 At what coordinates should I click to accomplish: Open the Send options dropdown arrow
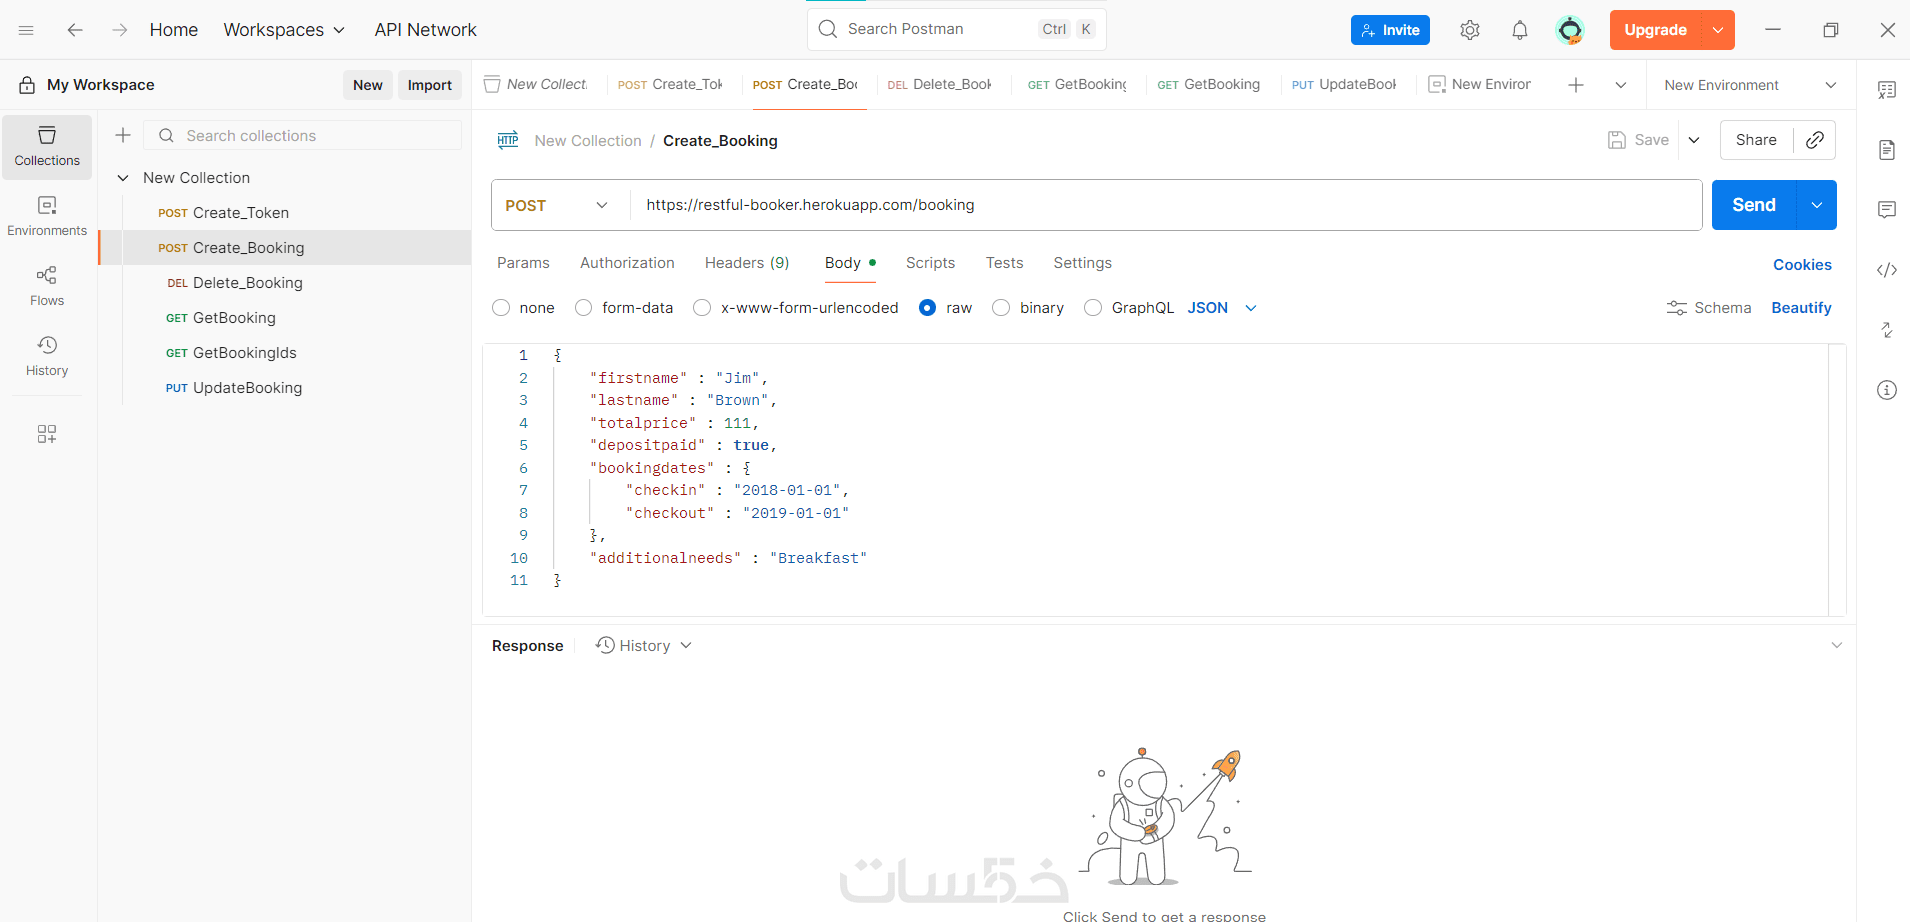click(1817, 205)
